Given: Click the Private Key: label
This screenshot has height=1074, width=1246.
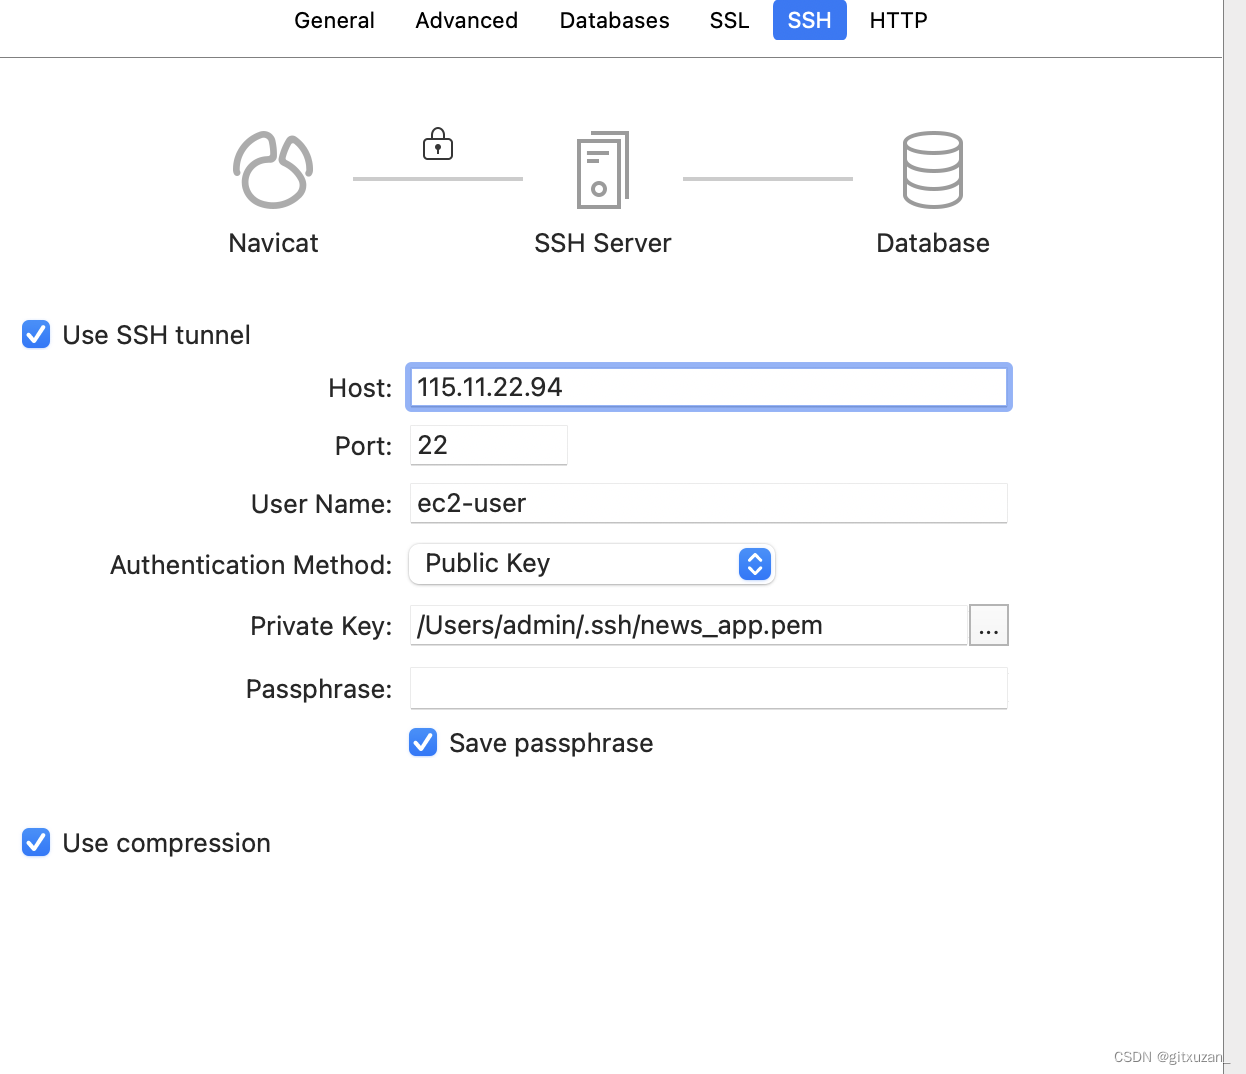Looking at the screenshot, I should pos(321,626).
